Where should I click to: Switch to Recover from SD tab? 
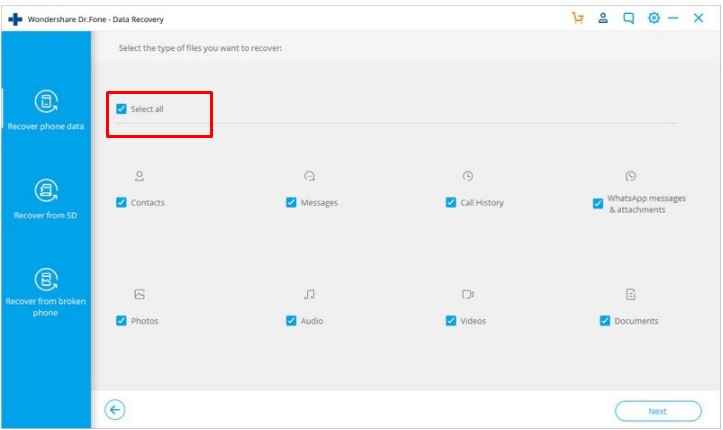(x=46, y=199)
